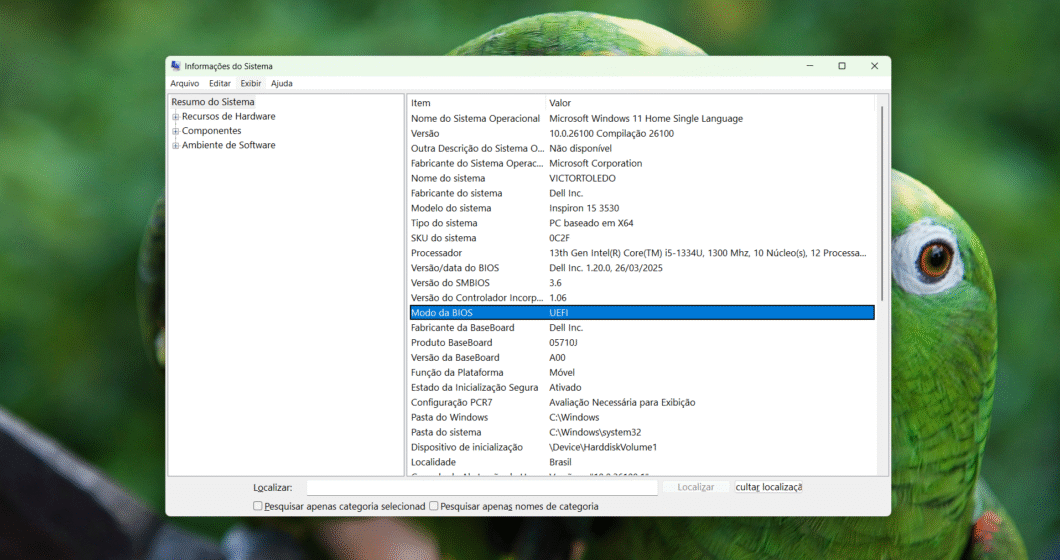The image size is (1060, 560).
Task: Select Fabricante do Sistema Operacional row
Action: pyautogui.click(x=642, y=163)
